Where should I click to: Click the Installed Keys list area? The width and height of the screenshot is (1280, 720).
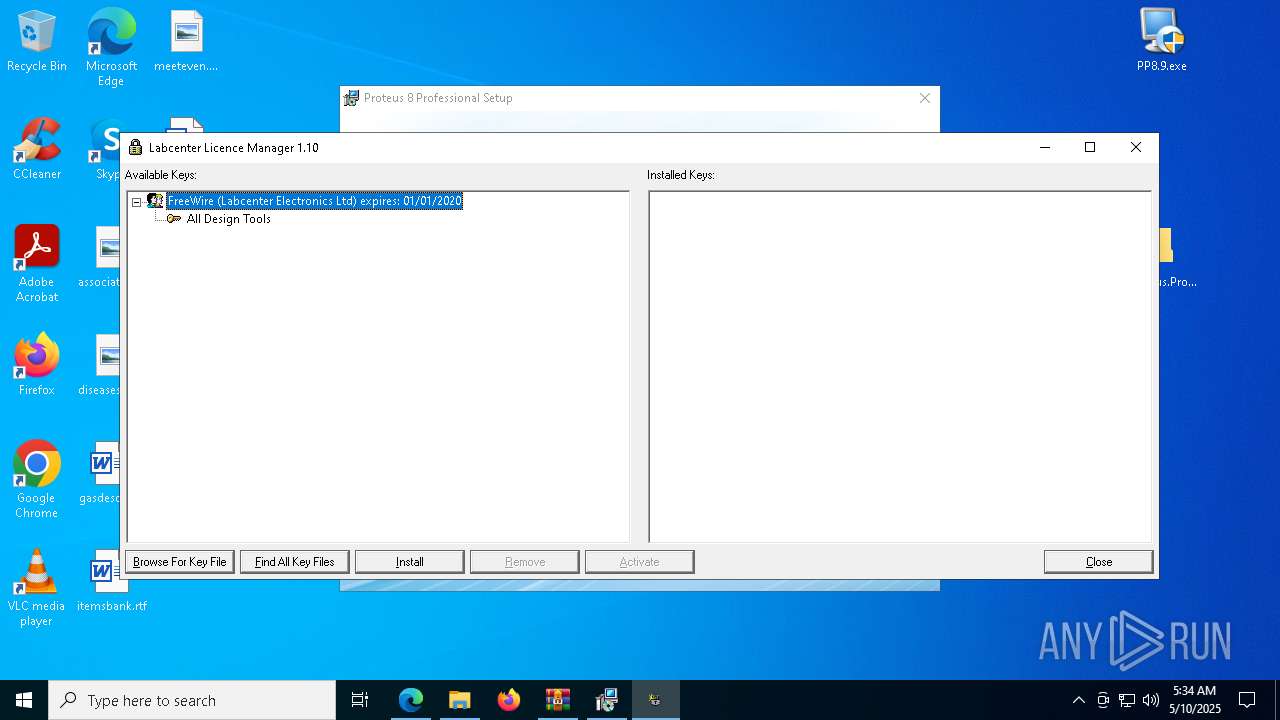pyautogui.click(x=900, y=366)
